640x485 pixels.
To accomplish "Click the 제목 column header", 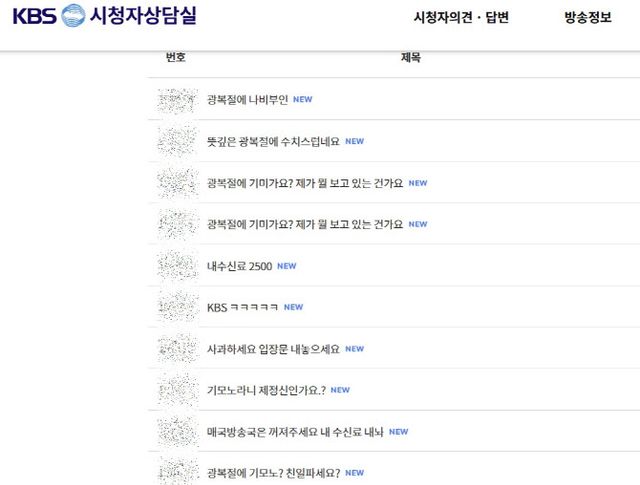I will click(410, 58).
